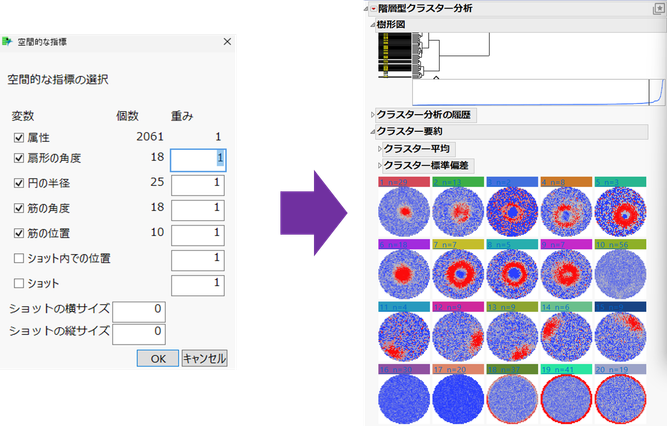
Task: Select cluster 3 n=2 wafer map
Action: (x=512, y=212)
